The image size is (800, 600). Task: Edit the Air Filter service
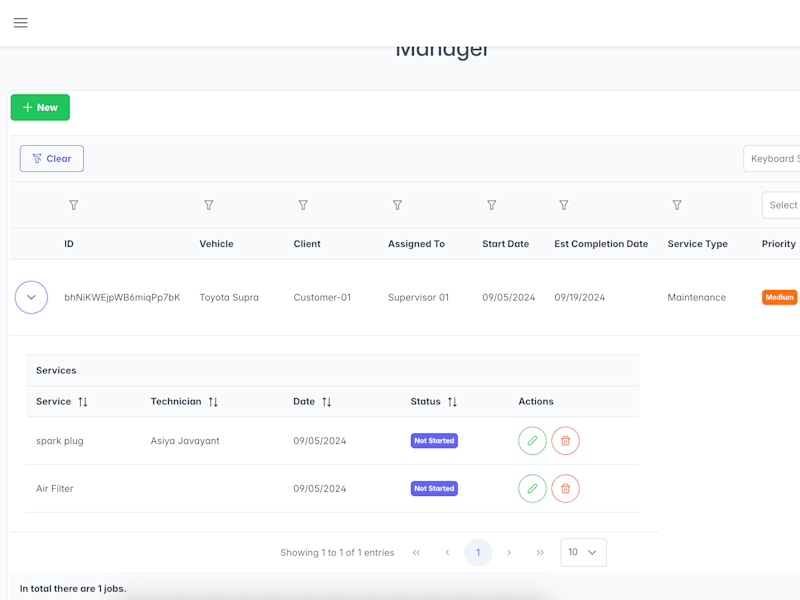532,489
